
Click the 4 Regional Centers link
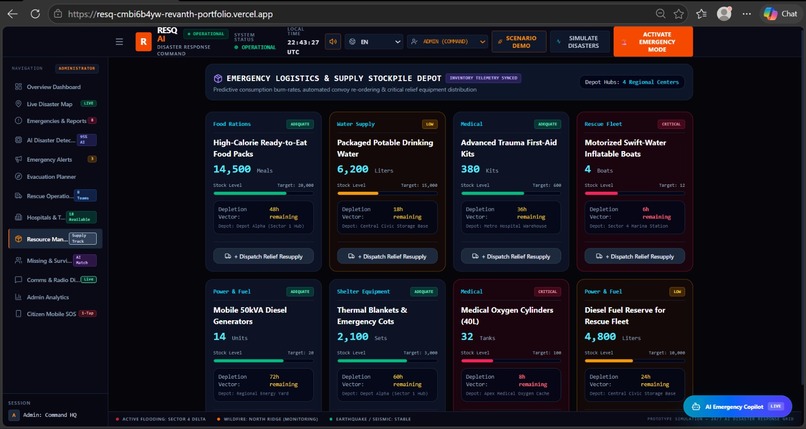[x=651, y=82]
